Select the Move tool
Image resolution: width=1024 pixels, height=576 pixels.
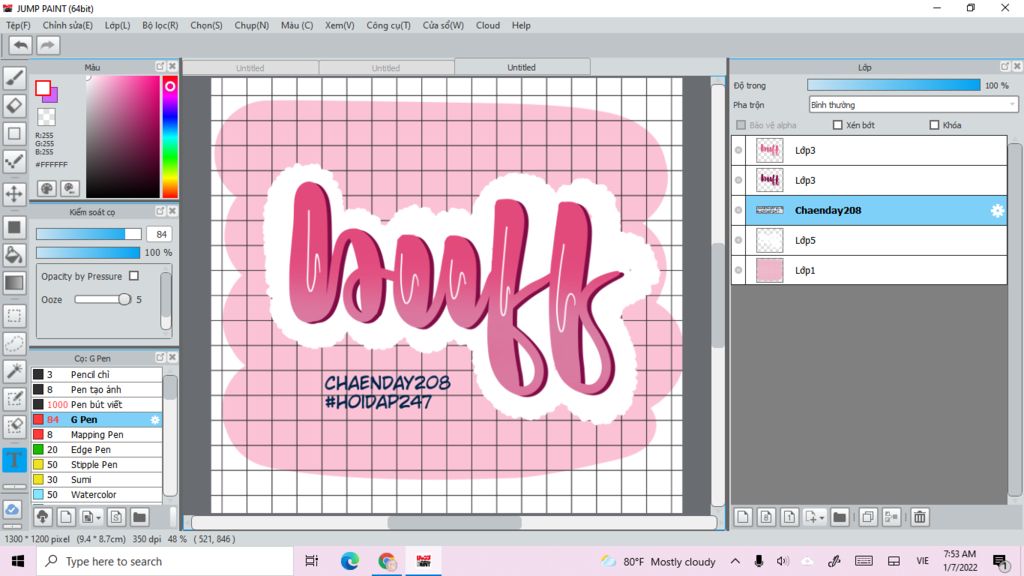pyautogui.click(x=14, y=193)
